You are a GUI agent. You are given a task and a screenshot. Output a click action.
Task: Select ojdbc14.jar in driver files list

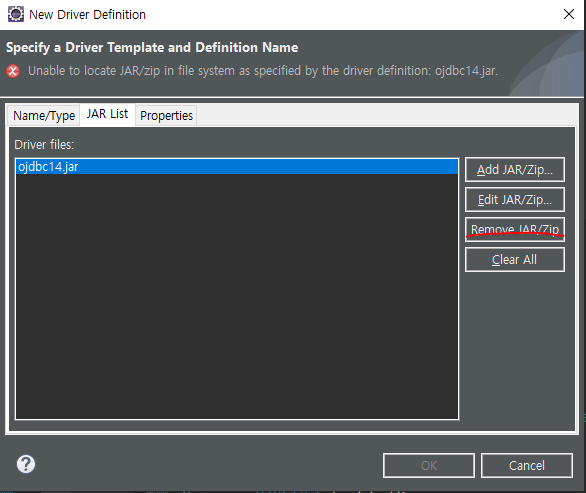[237, 167]
